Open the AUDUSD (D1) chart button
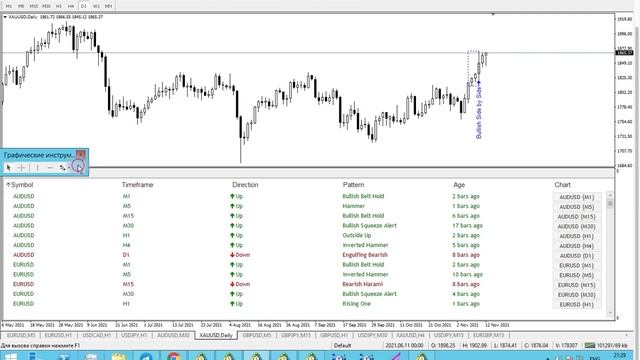The width and height of the screenshot is (640, 360). 576,256
